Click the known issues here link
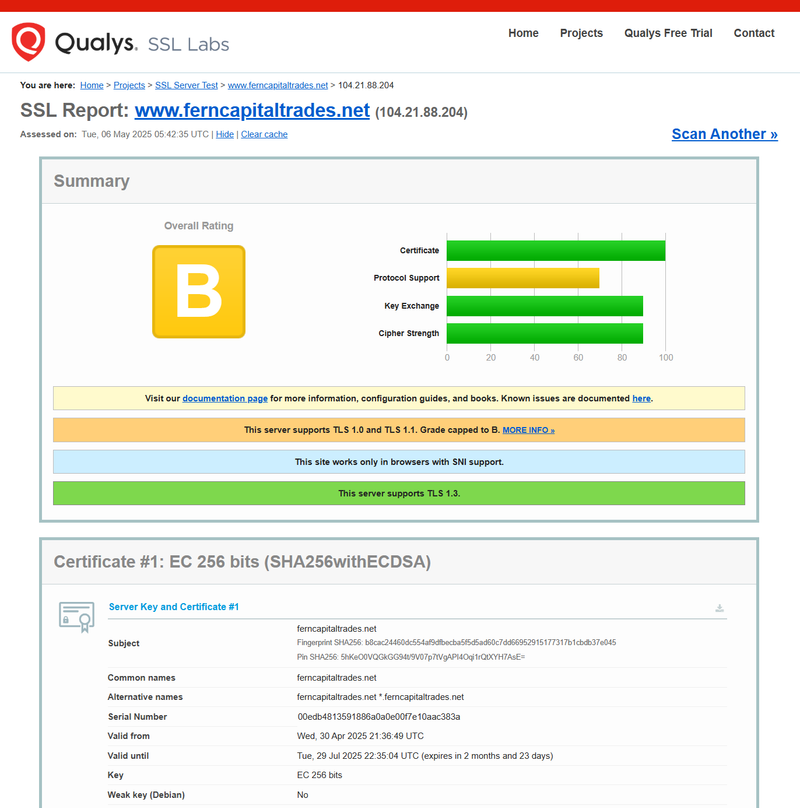The width and height of the screenshot is (800, 808). pos(641,398)
